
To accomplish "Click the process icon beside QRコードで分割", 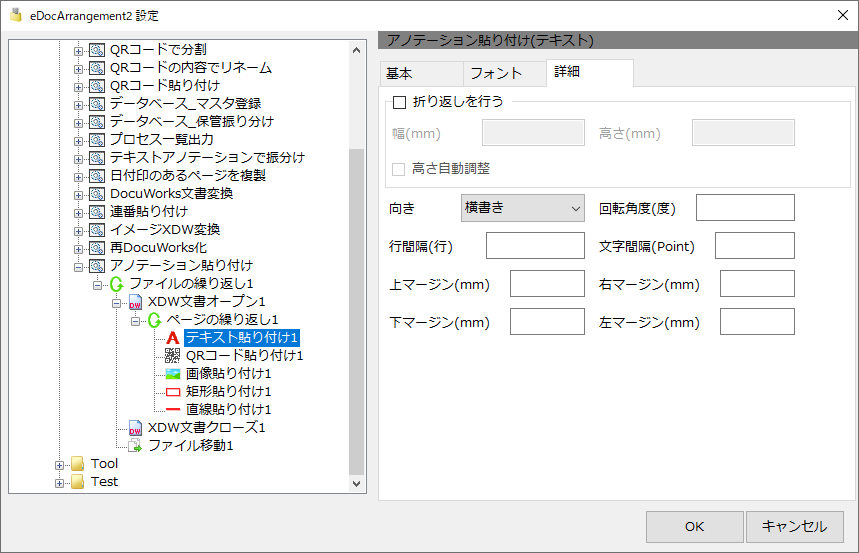I will coord(97,50).
